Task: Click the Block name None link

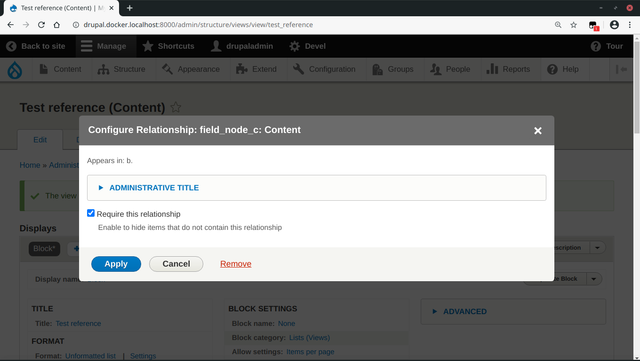Action: (x=287, y=323)
